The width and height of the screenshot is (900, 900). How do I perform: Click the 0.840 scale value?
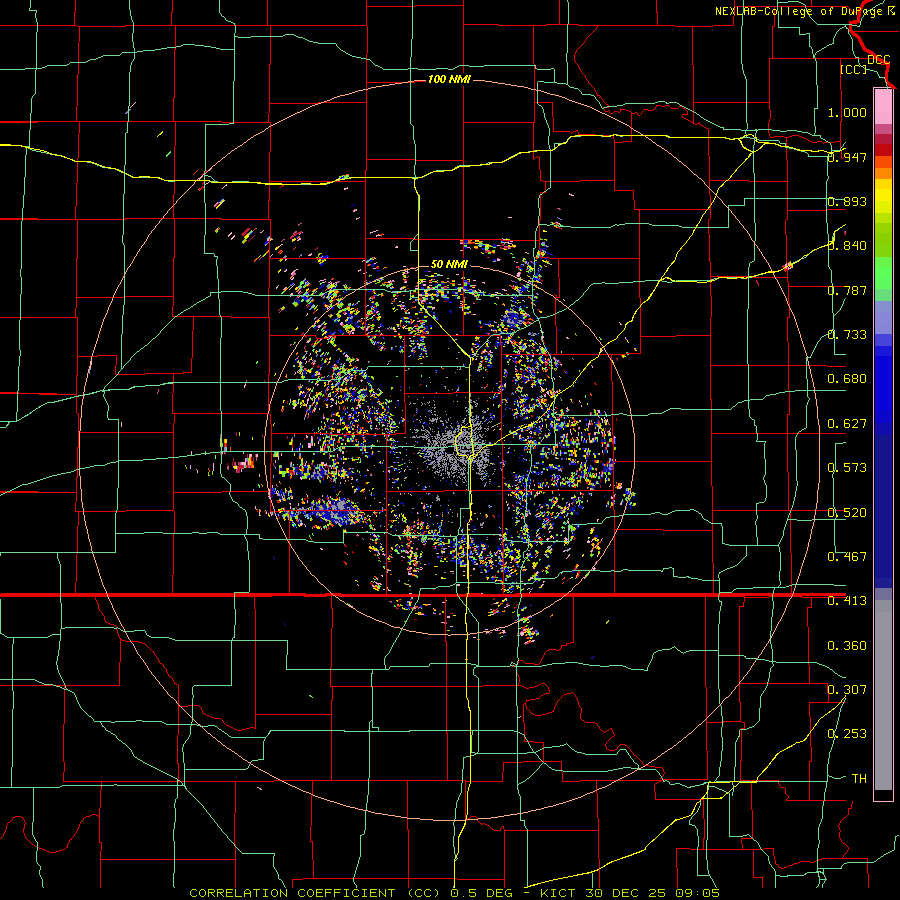pyautogui.click(x=847, y=246)
